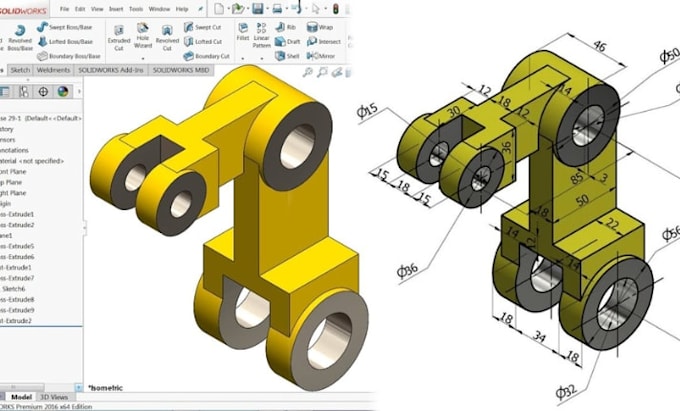Select the Revolved Boss/Base tool
Image resolution: width=680 pixels, height=411 pixels.
(20, 38)
